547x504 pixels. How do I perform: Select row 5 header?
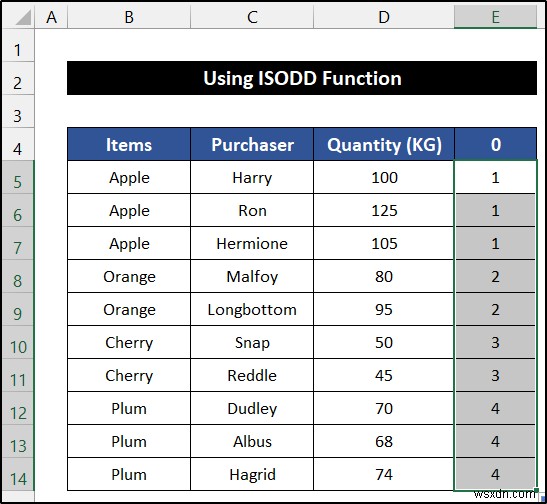tap(17, 177)
